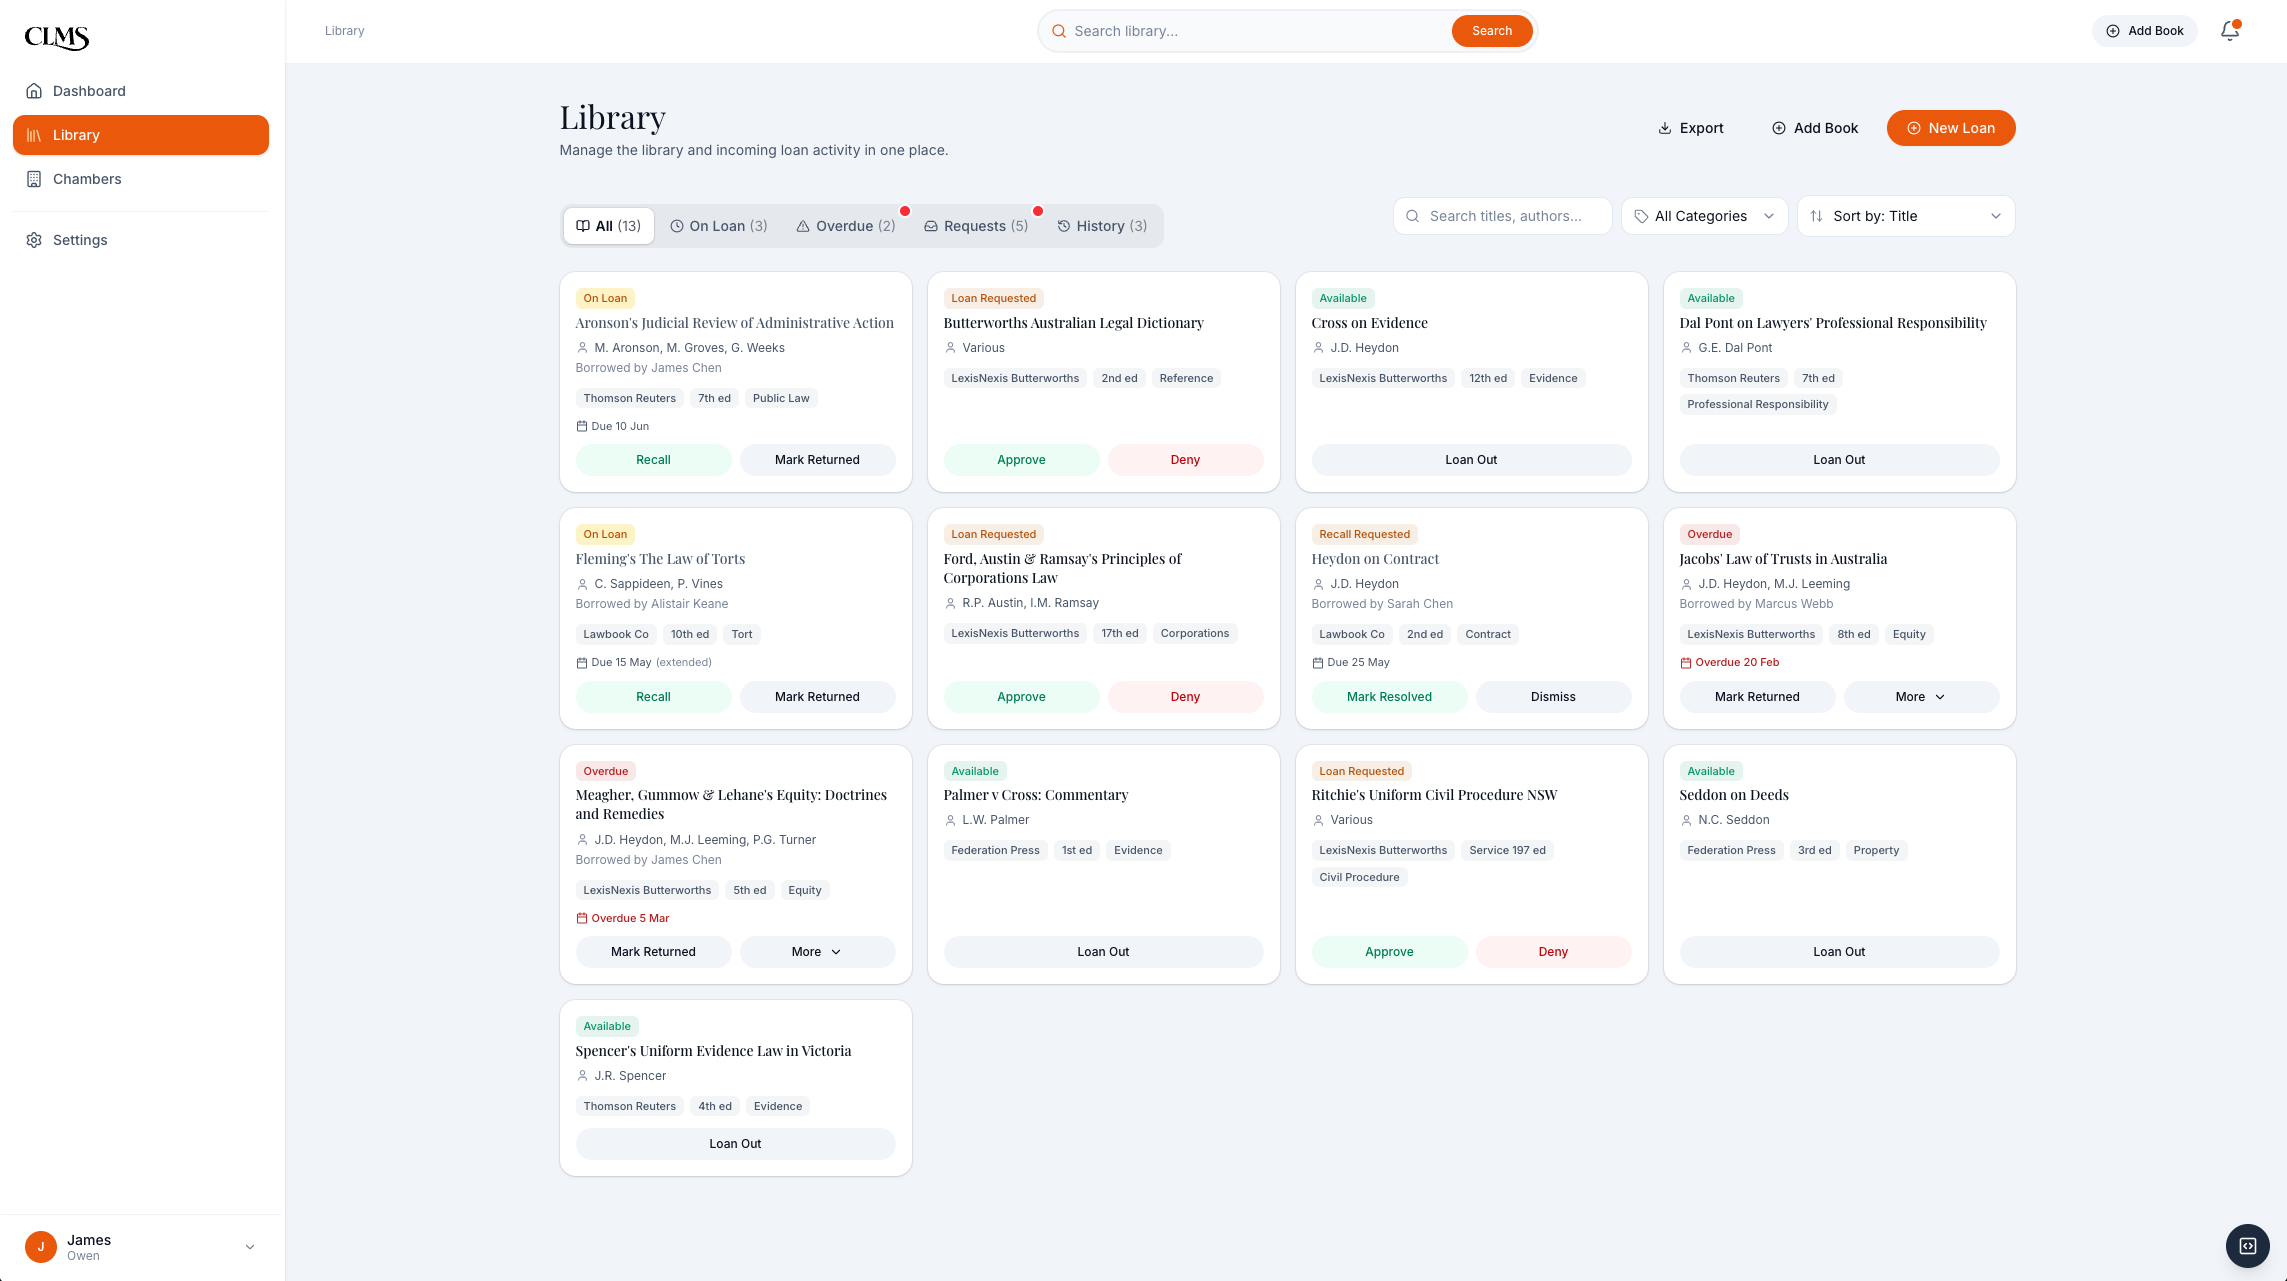Click the Recall Requested status badge
Screen dimensions: 2287x1281
click(1364, 534)
